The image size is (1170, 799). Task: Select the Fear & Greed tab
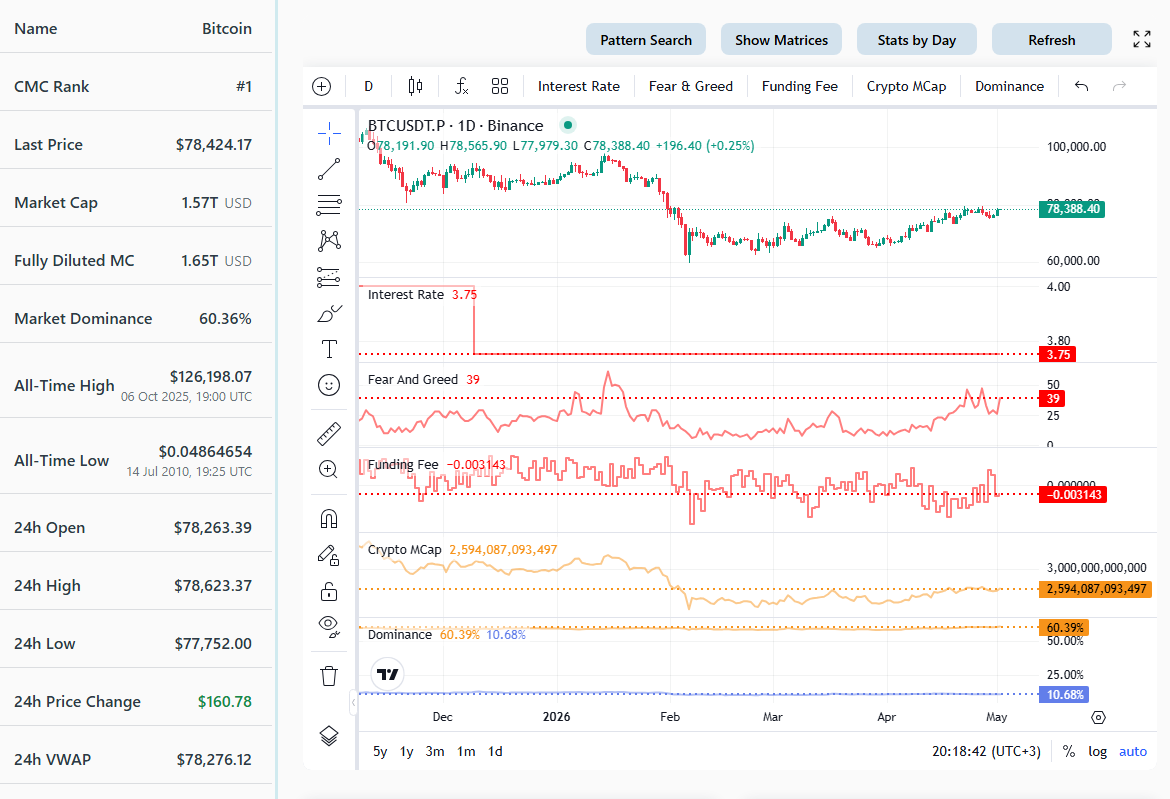pyautogui.click(x=691, y=87)
